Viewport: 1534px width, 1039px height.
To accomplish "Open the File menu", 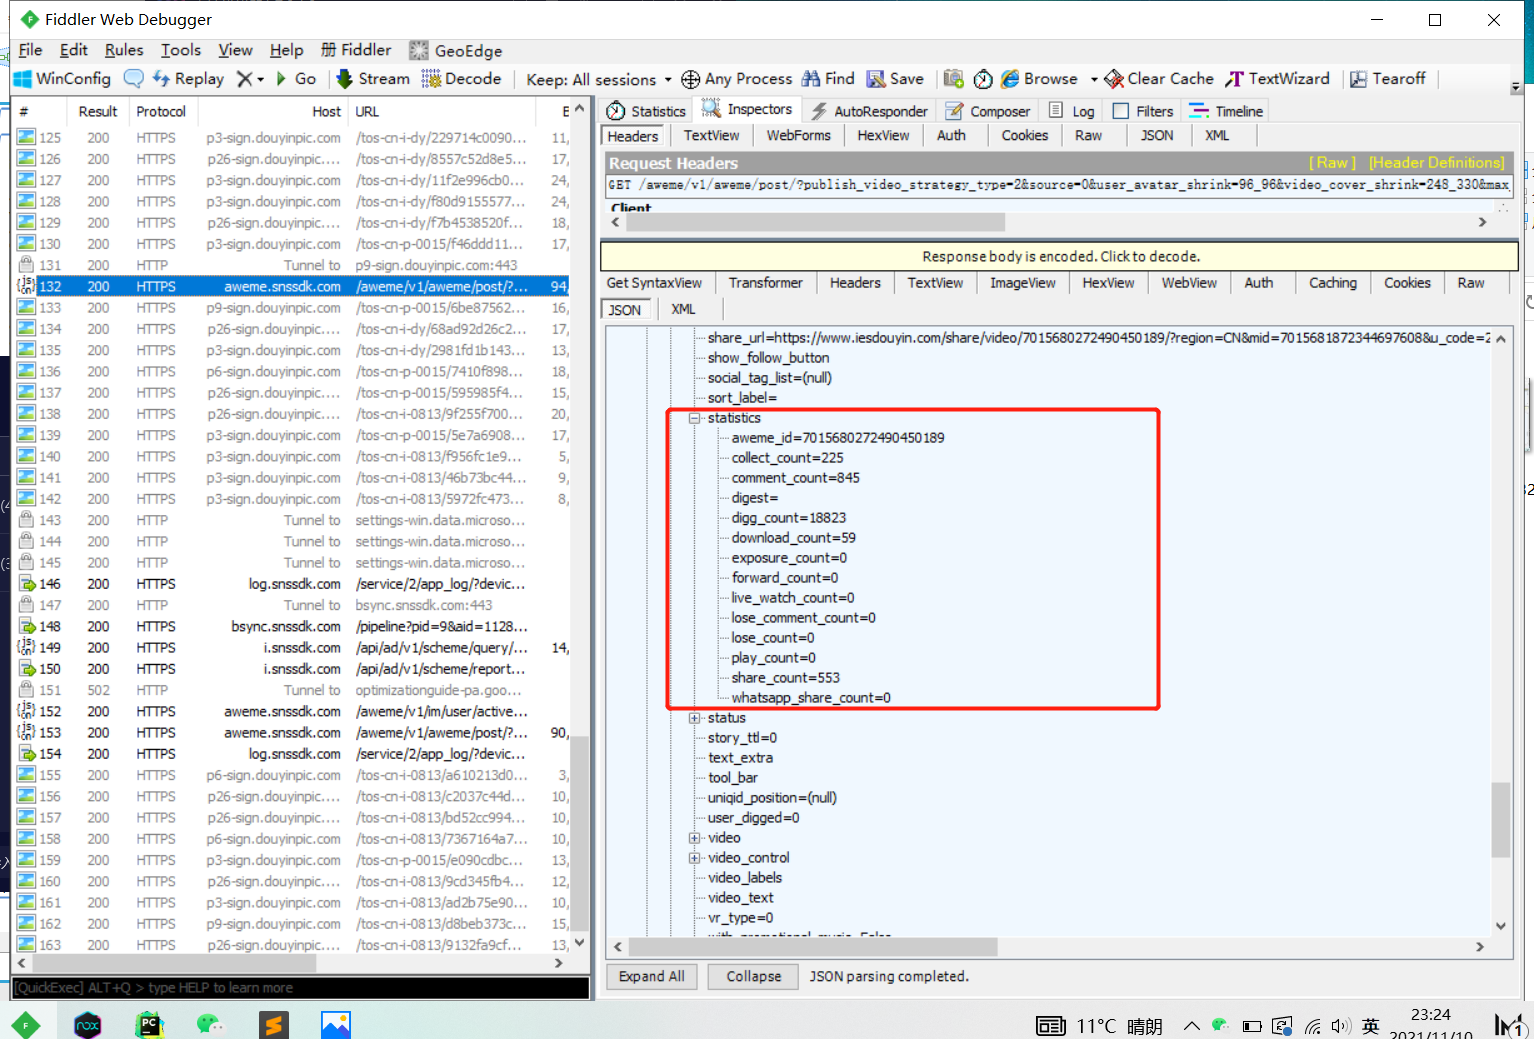I will click(31, 50).
